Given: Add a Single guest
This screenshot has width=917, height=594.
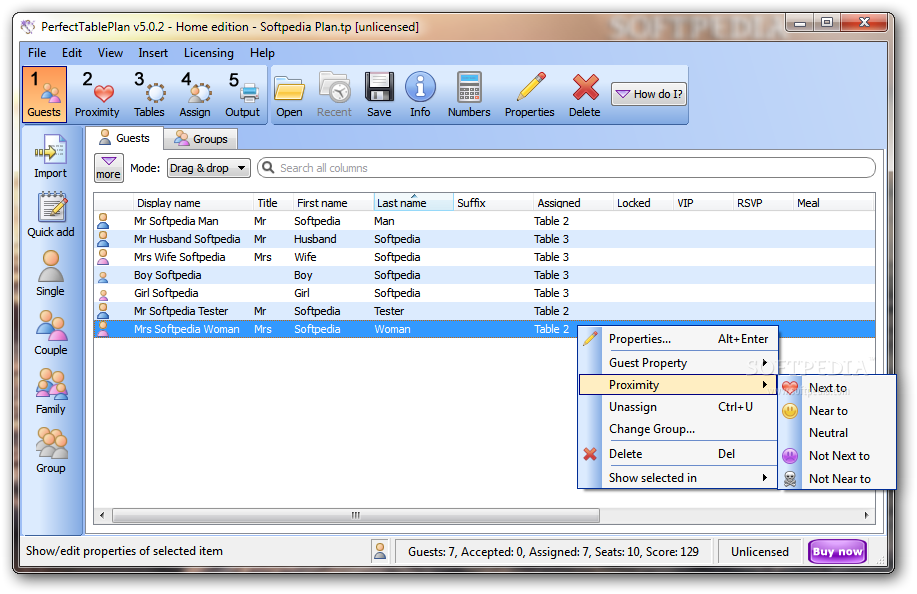Looking at the screenshot, I should pyautogui.click(x=50, y=274).
